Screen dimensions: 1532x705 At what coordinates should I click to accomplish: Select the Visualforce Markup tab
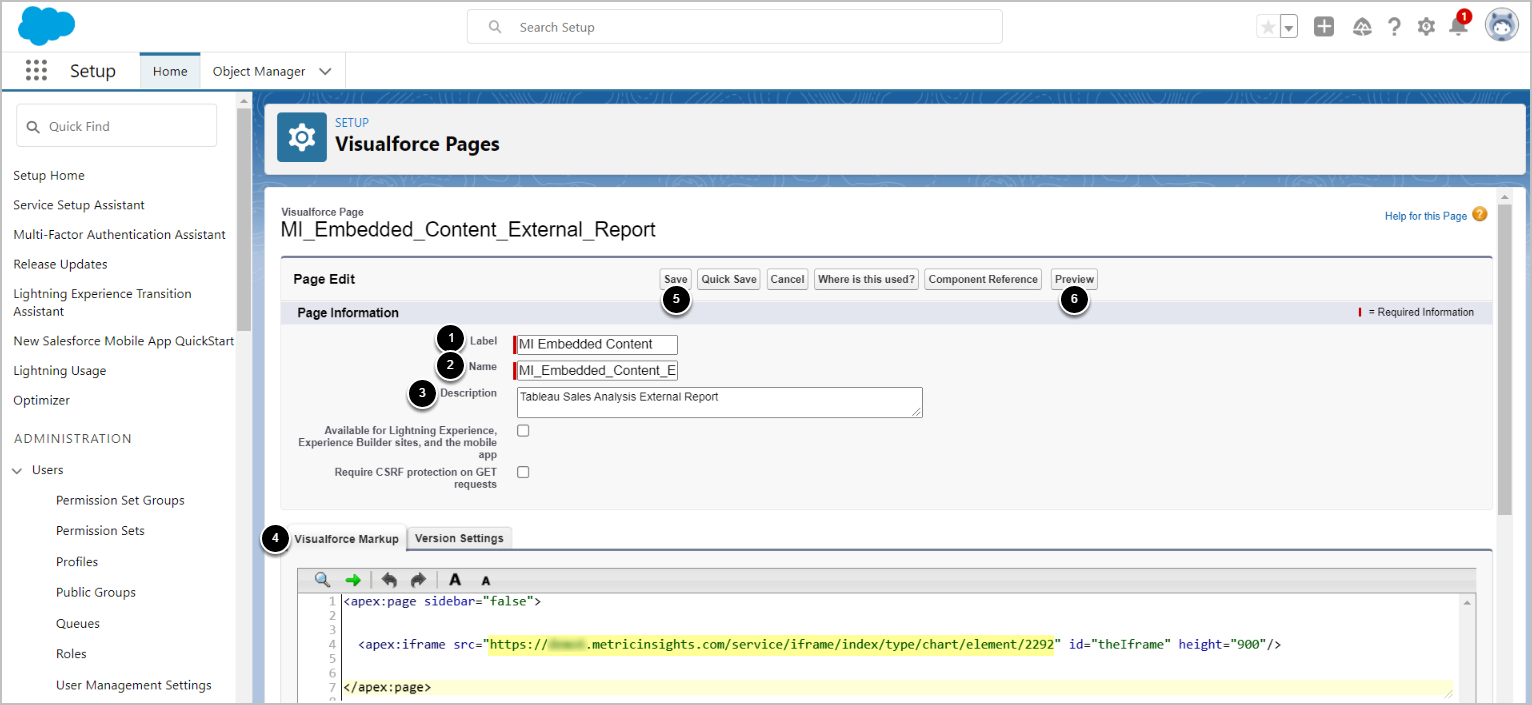click(346, 539)
